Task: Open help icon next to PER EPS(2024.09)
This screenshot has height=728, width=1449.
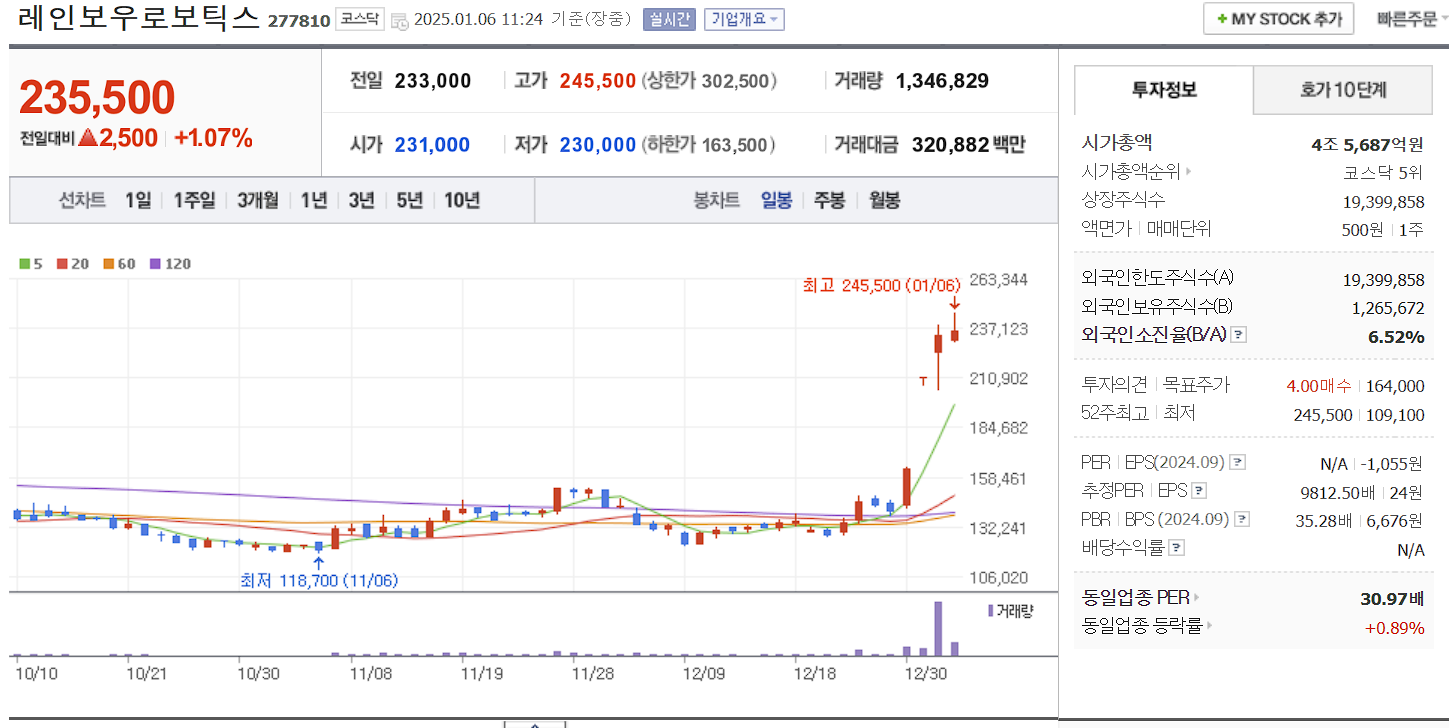Action: (x=1238, y=463)
